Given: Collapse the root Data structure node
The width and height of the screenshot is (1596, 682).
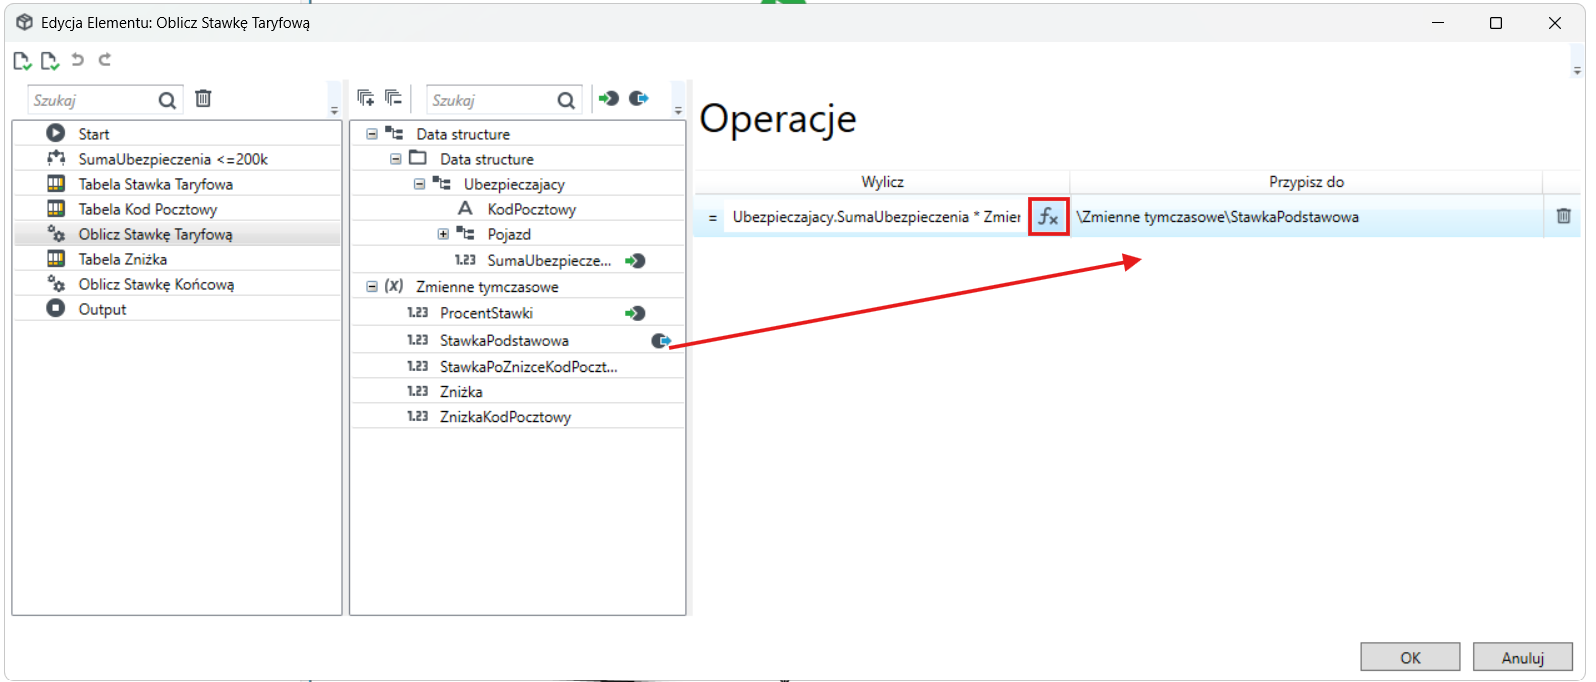Looking at the screenshot, I should click(372, 133).
